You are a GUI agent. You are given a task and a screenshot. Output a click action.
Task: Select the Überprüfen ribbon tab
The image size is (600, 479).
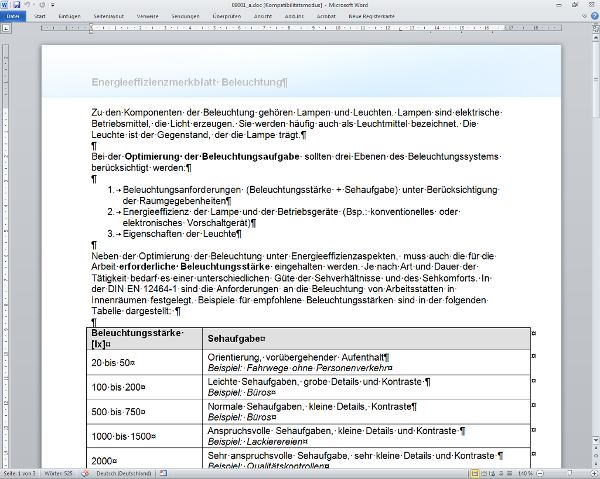(227, 17)
